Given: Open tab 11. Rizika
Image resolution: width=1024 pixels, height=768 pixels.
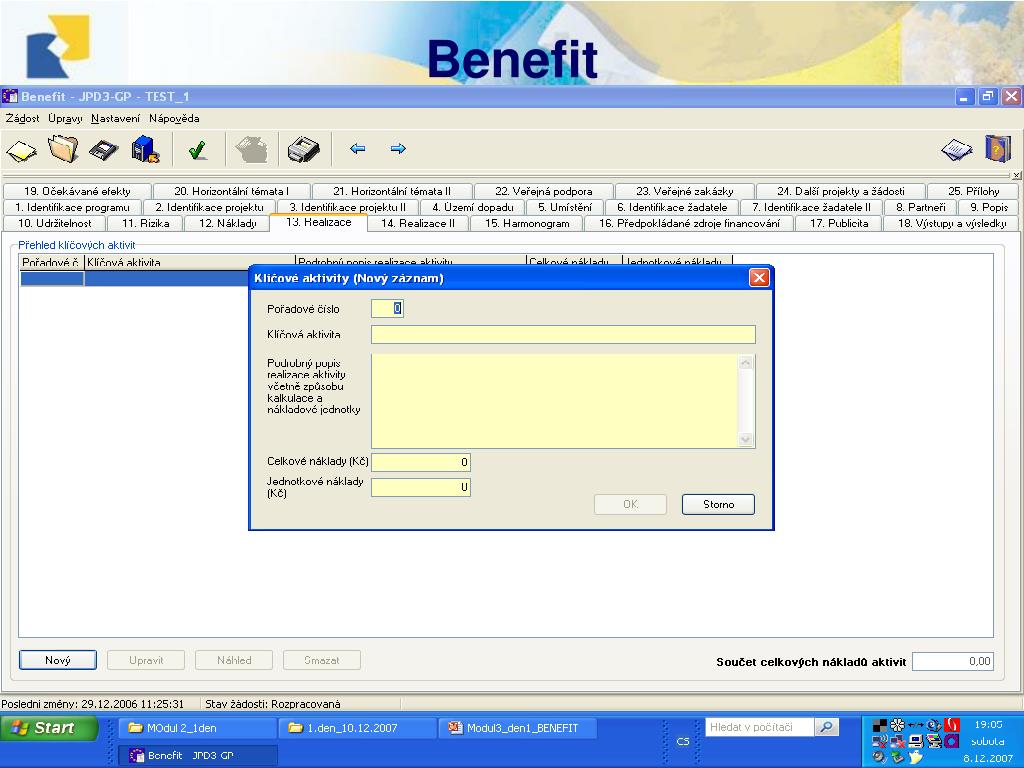Looking at the screenshot, I should click(x=146, y=223).
